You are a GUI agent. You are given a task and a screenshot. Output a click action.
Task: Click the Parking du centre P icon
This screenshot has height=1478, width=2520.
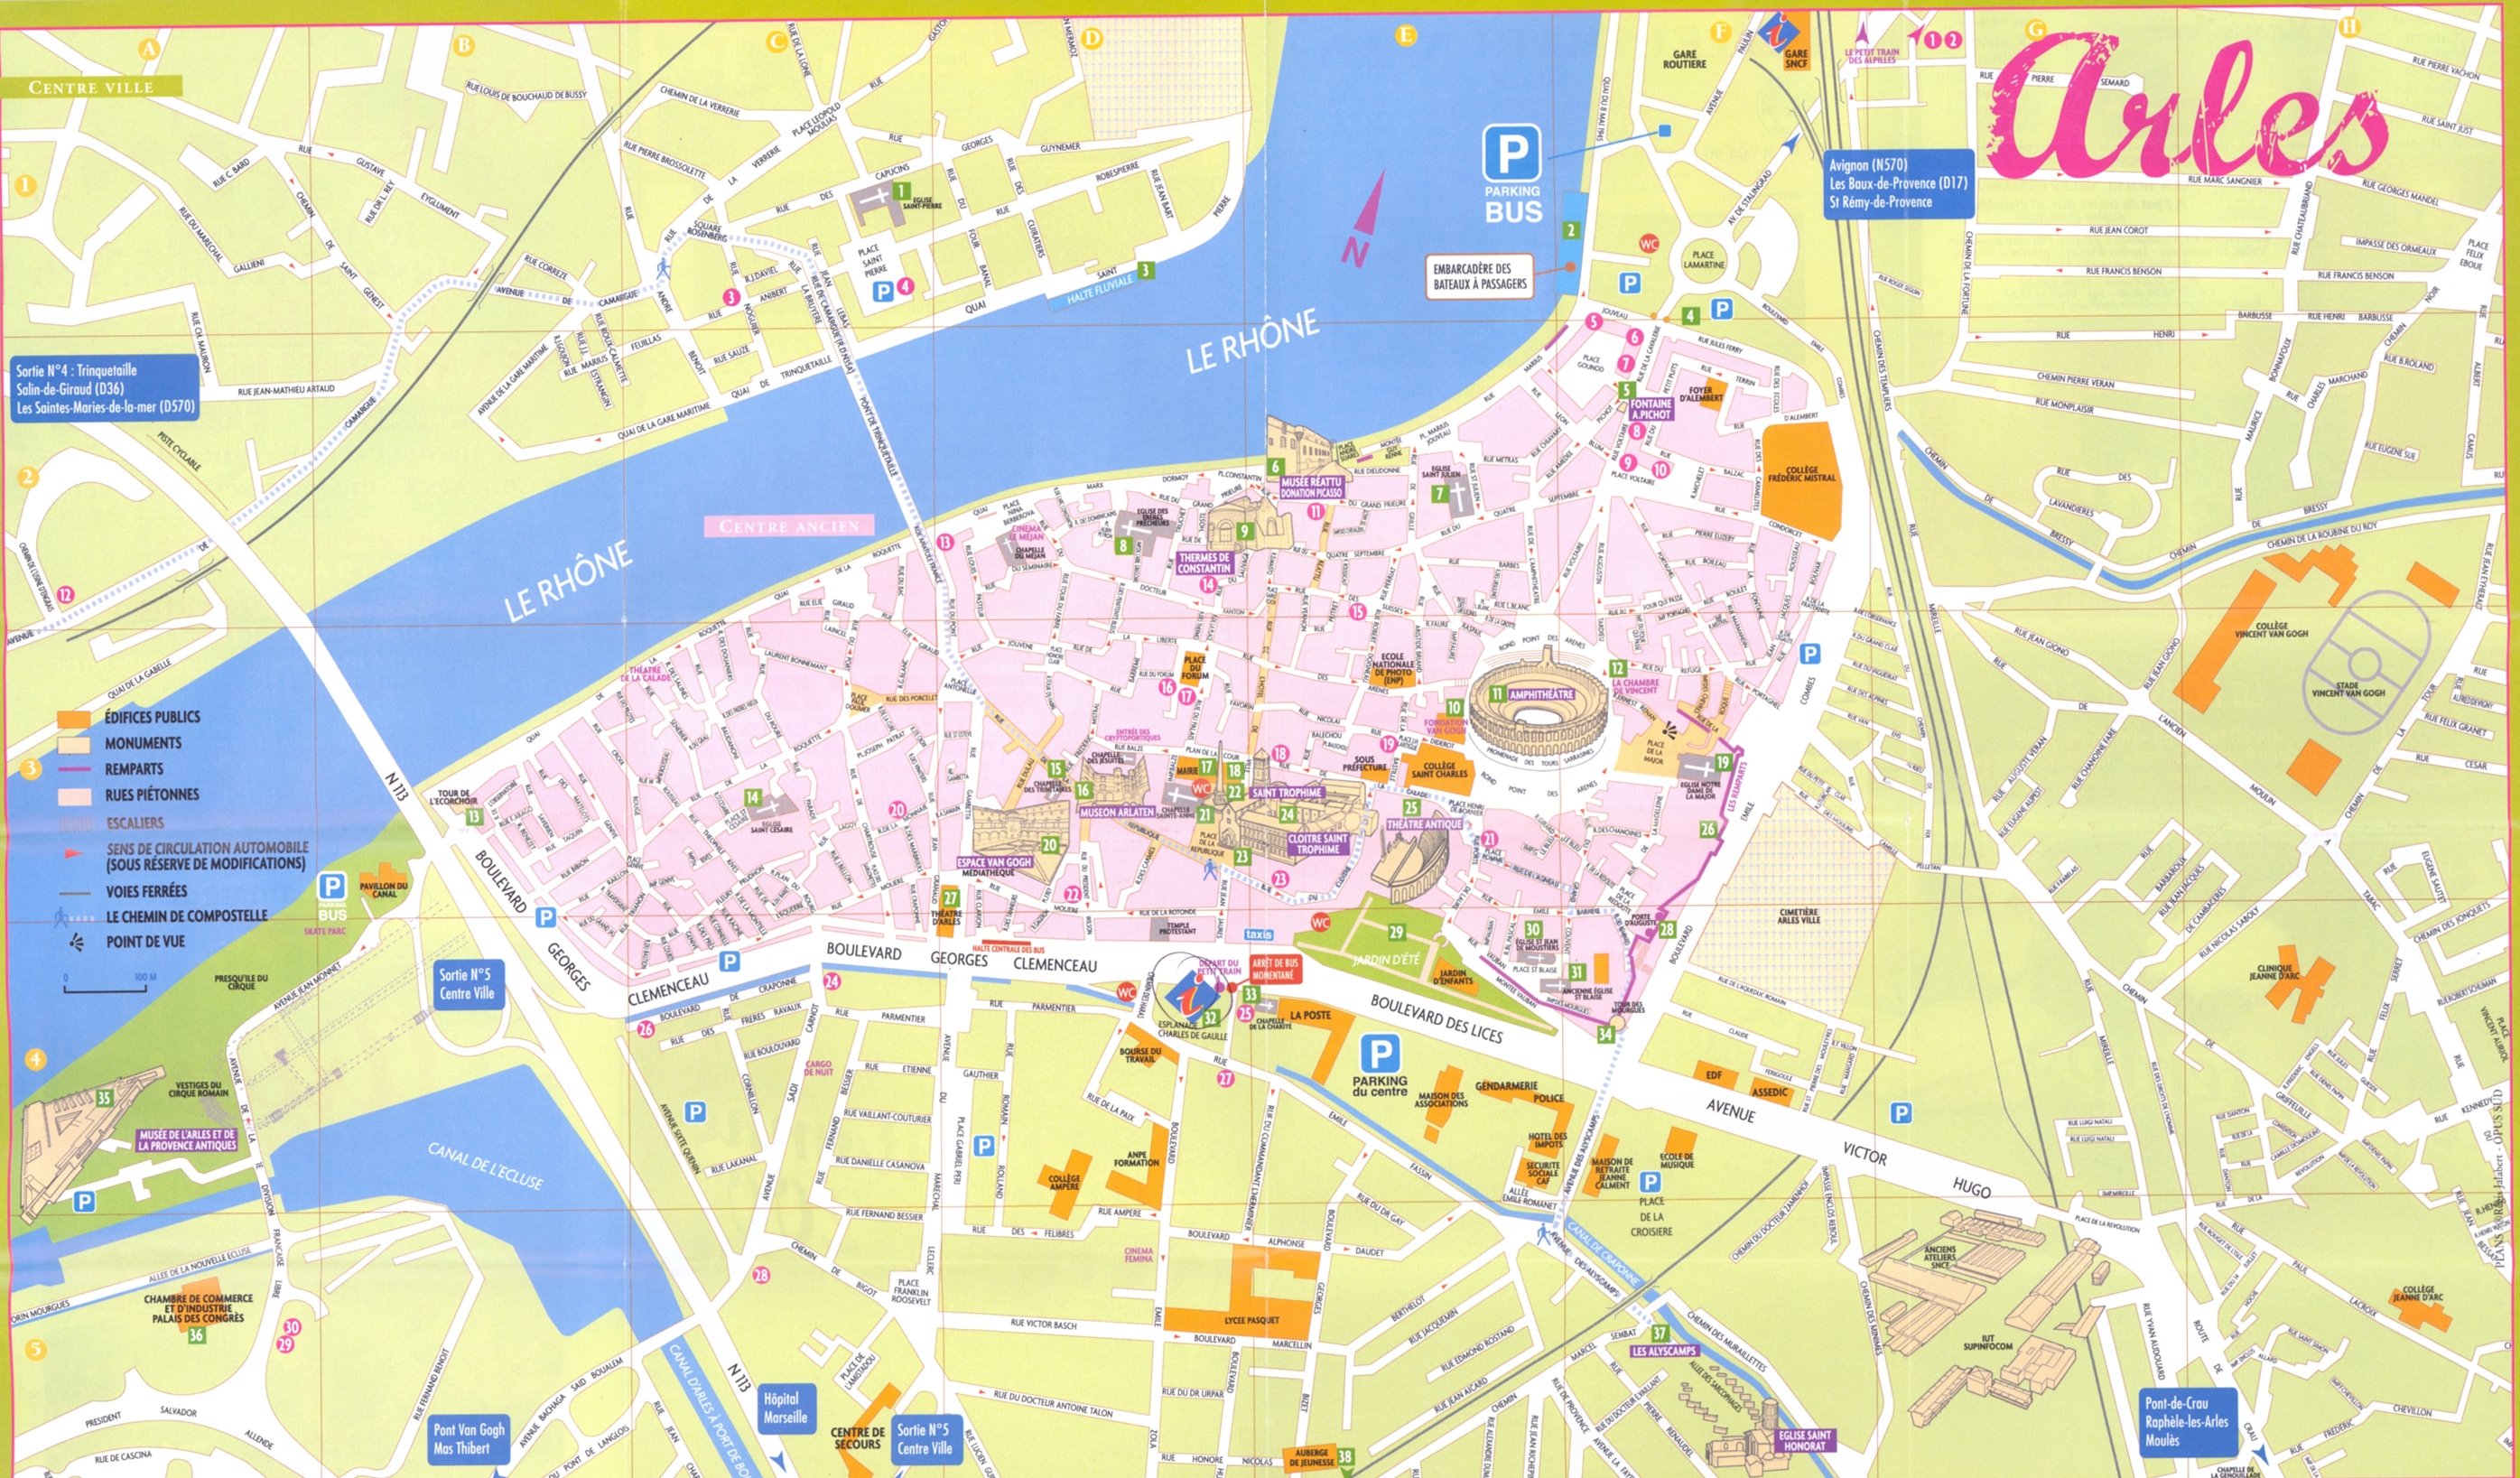(1380, 1054)
